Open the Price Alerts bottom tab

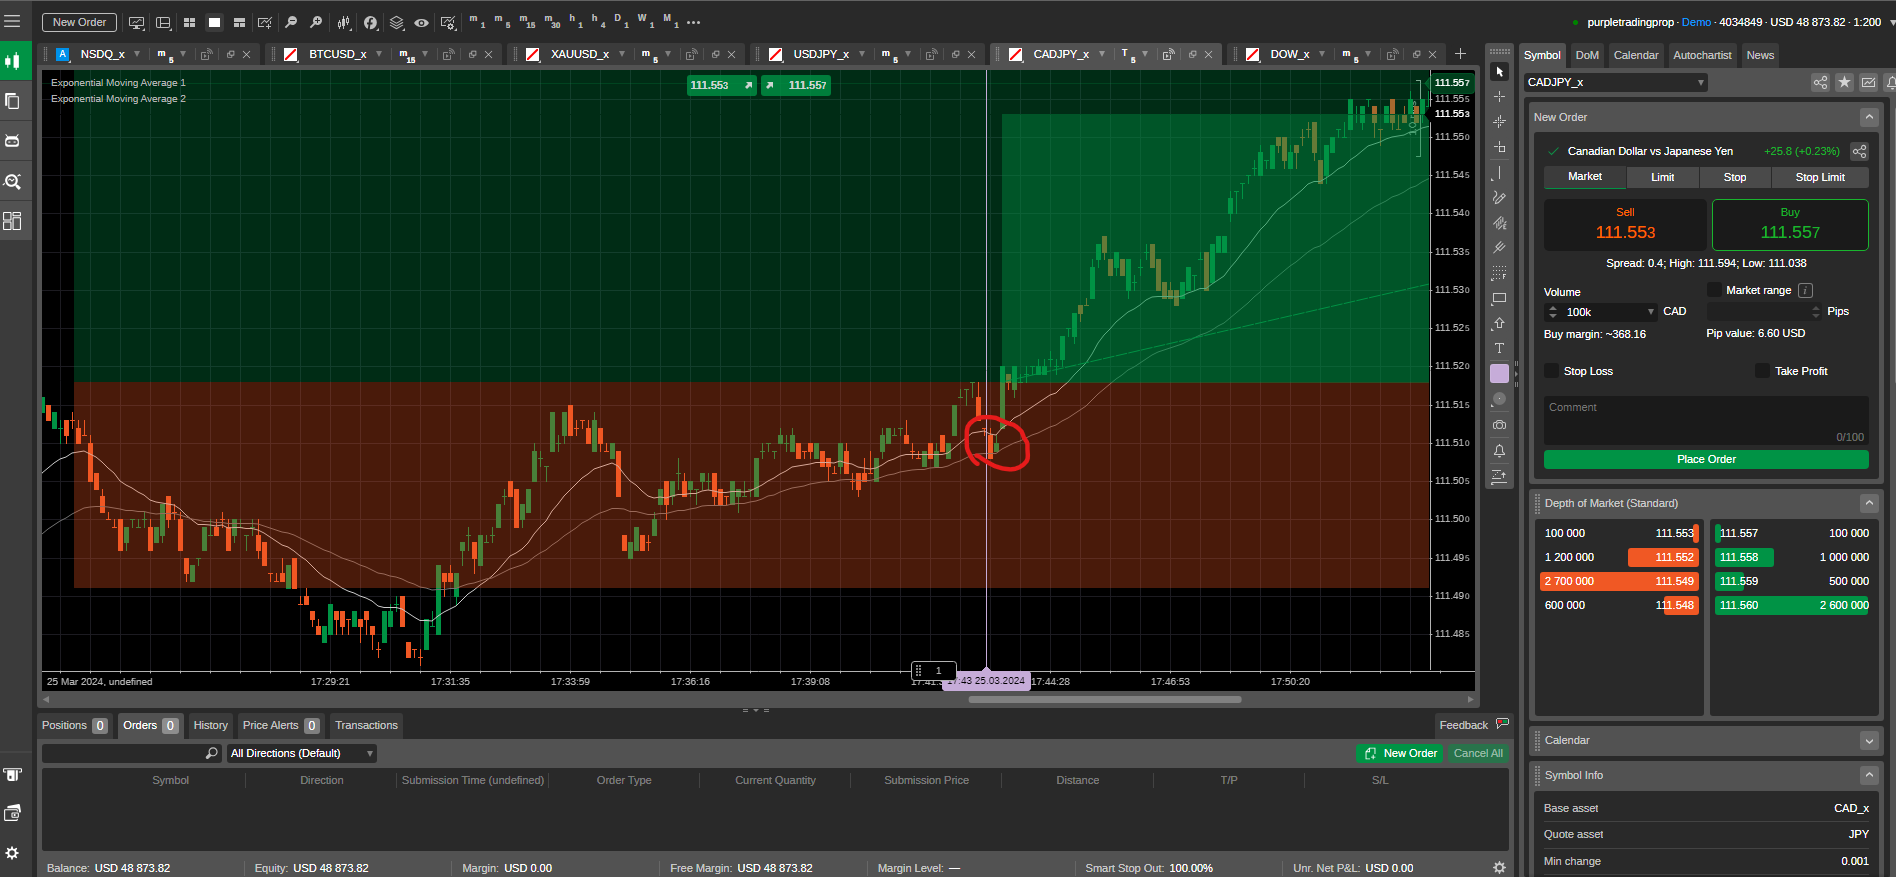(x=280, y=726)
